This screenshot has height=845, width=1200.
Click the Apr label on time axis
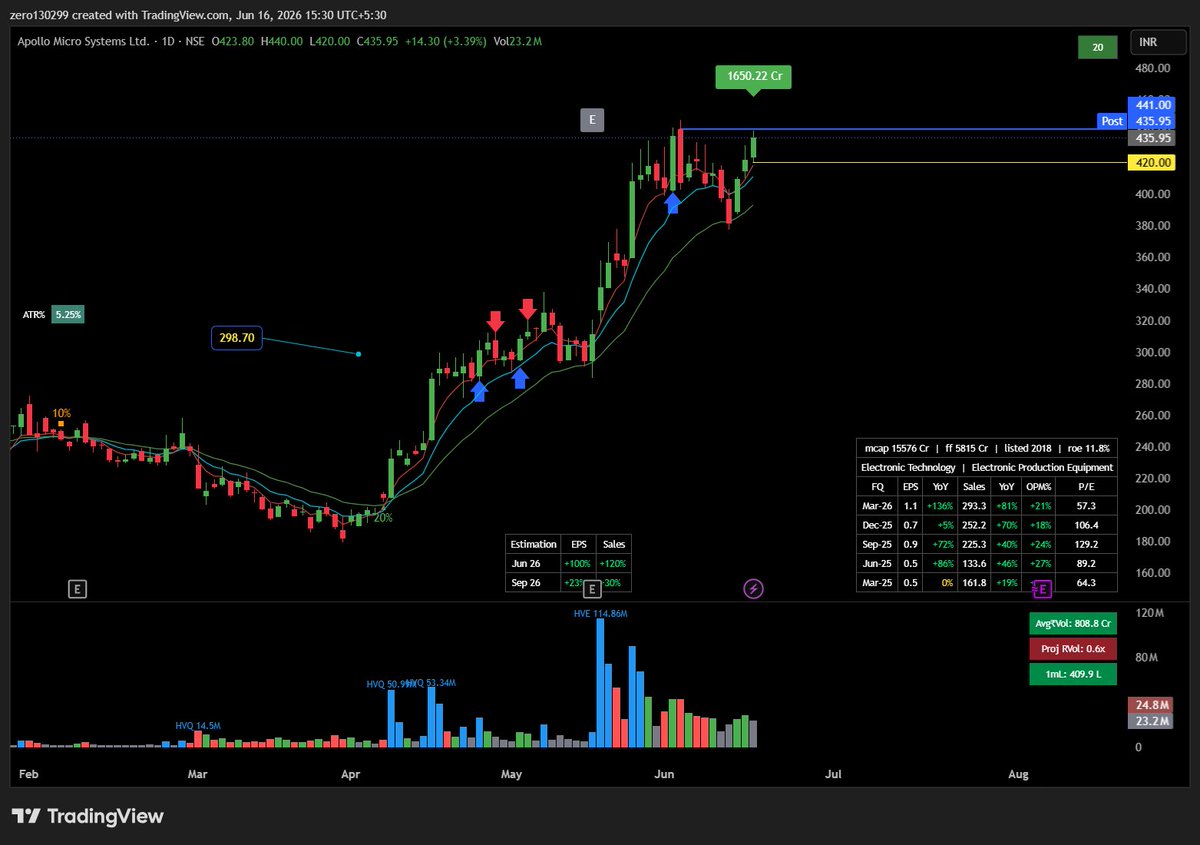(349, 773)
